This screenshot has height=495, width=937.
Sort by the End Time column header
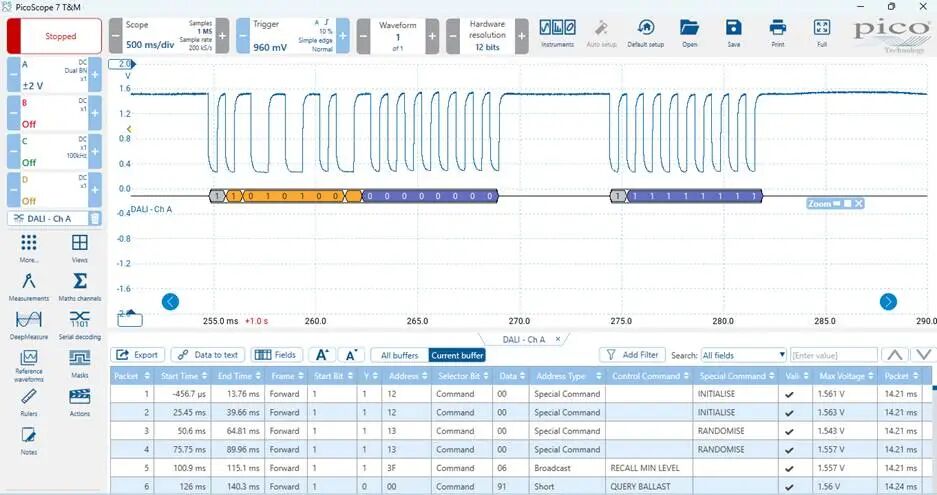[238, 375]
